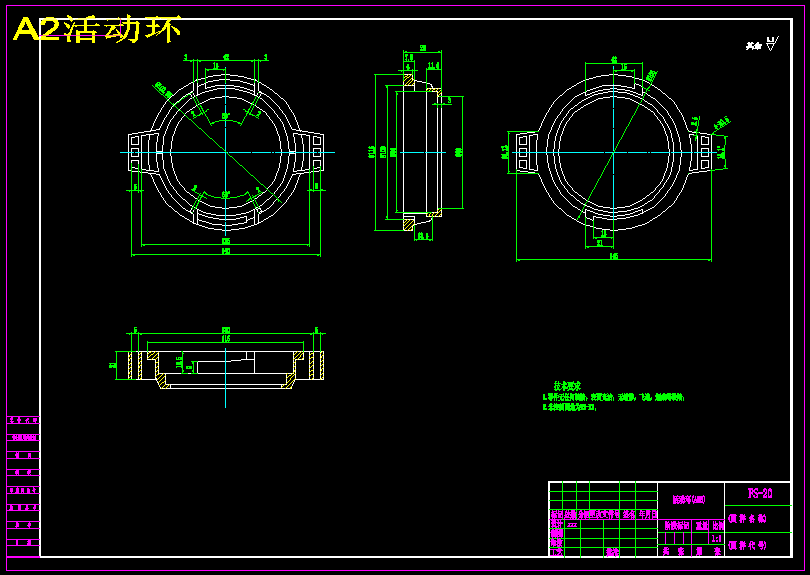Select the first technical requirement line
Viewport: 810px width, 575px height.
[x=613, y=397]
